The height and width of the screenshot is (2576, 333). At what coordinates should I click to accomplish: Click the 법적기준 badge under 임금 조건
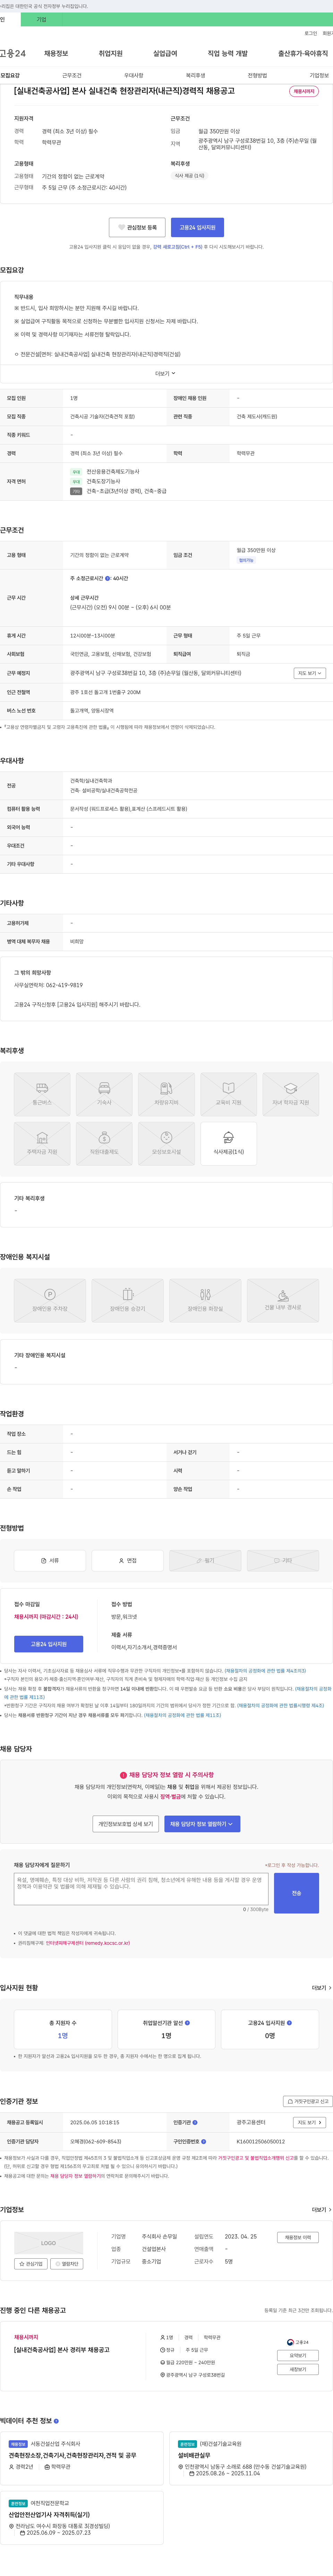point(246,560)
